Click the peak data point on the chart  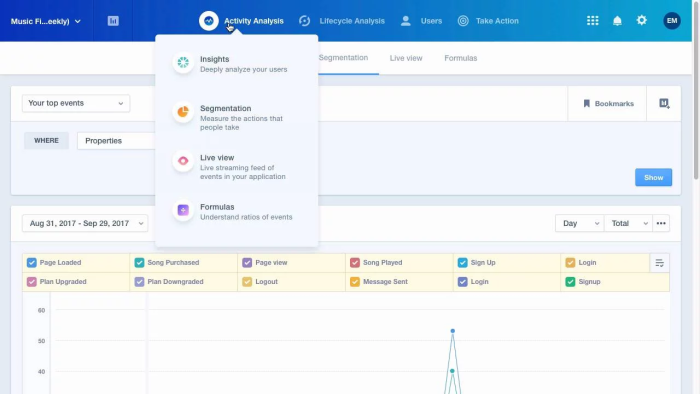[x=452, y=331]
